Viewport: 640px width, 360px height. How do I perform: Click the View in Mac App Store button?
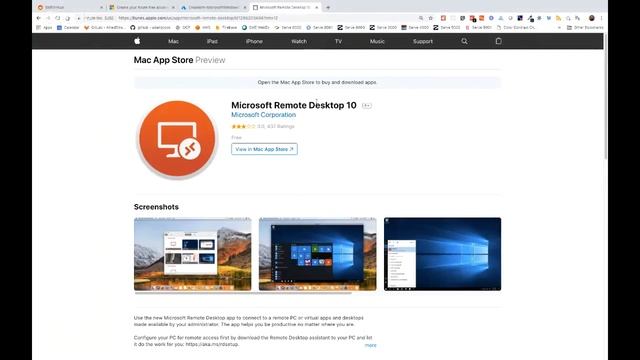pos(264,149)
